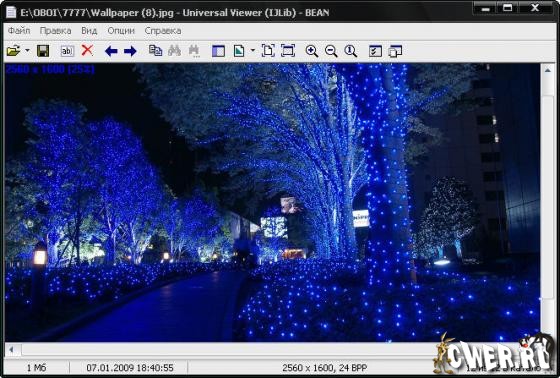Expand the Open file dropdown arrow
The height and width of the screenshot is (378, 560).
pos(28,51)
